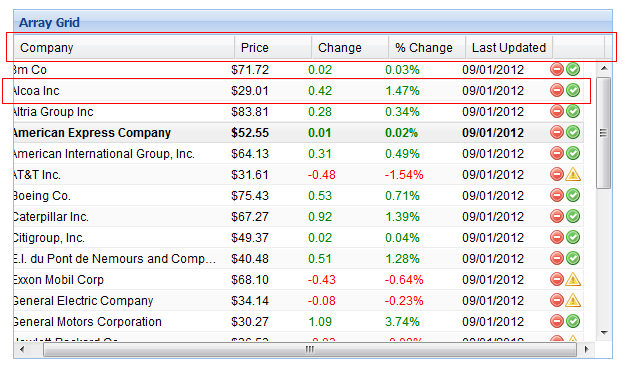Sort grid by Price column header
The height and width of the screenshot is (369, 628).
point(273,48)
